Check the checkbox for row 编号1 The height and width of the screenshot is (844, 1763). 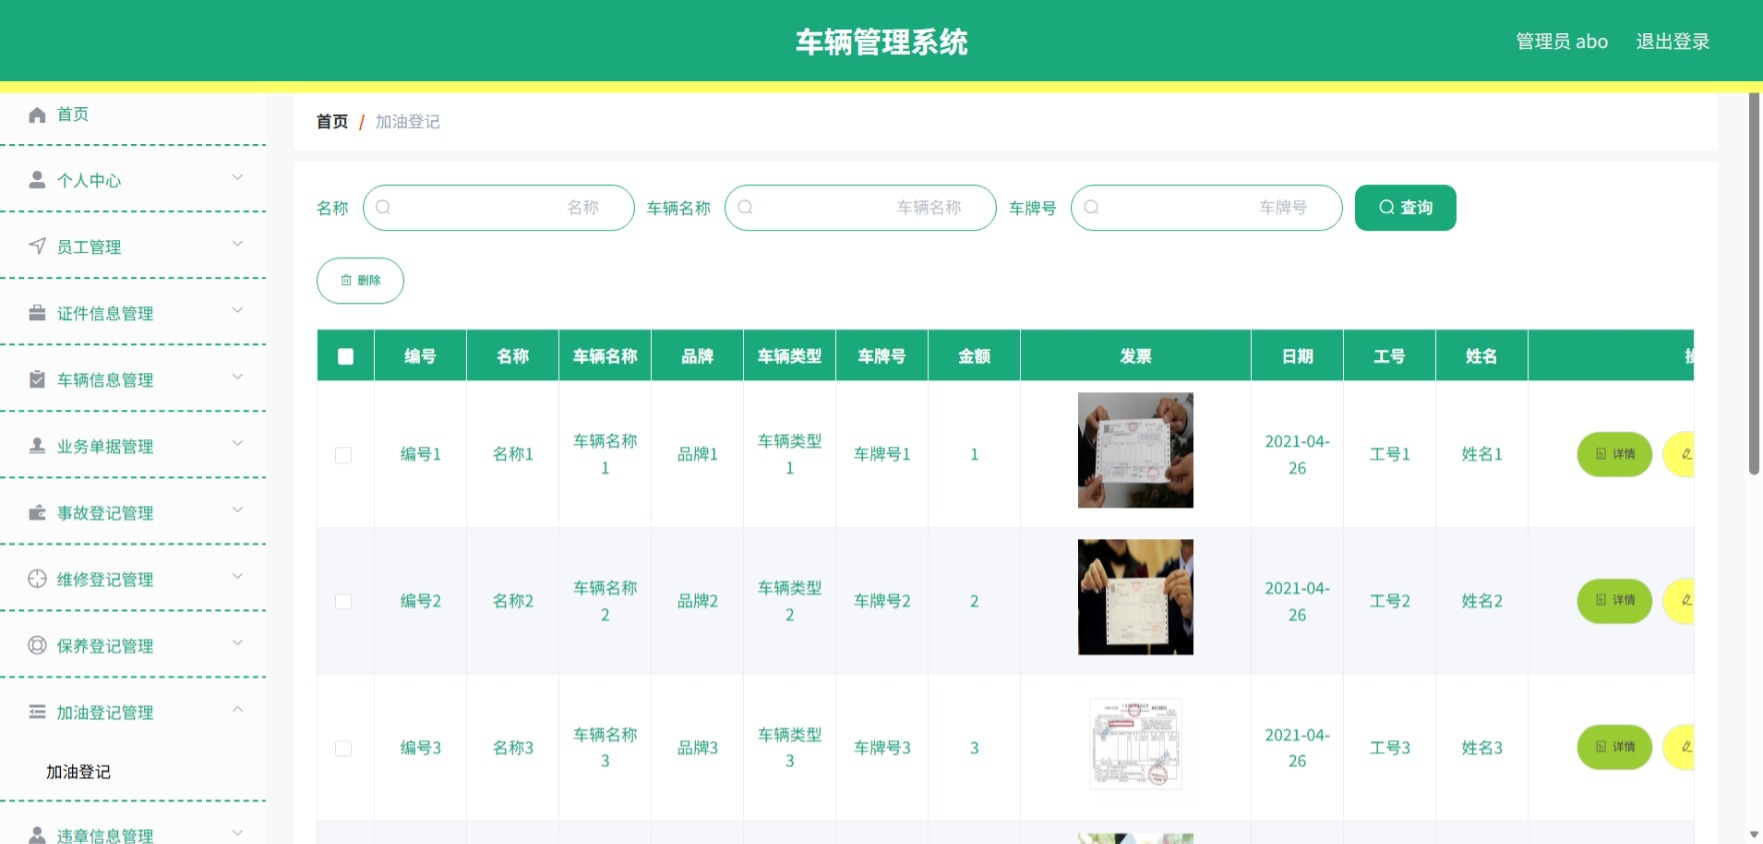(343, 455)
